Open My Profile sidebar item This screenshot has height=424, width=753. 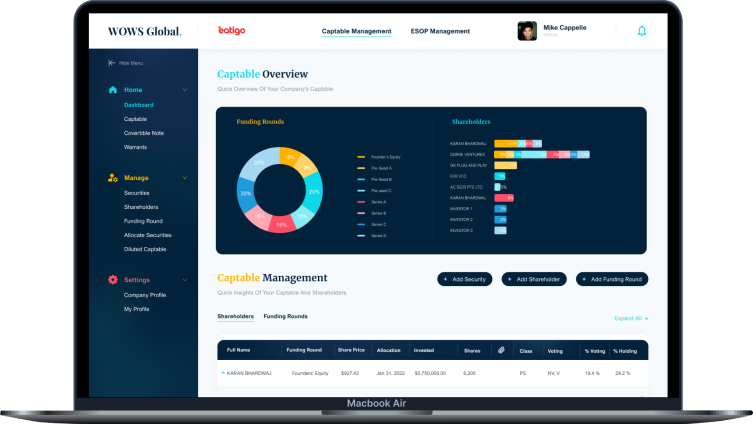click(136, 309)
